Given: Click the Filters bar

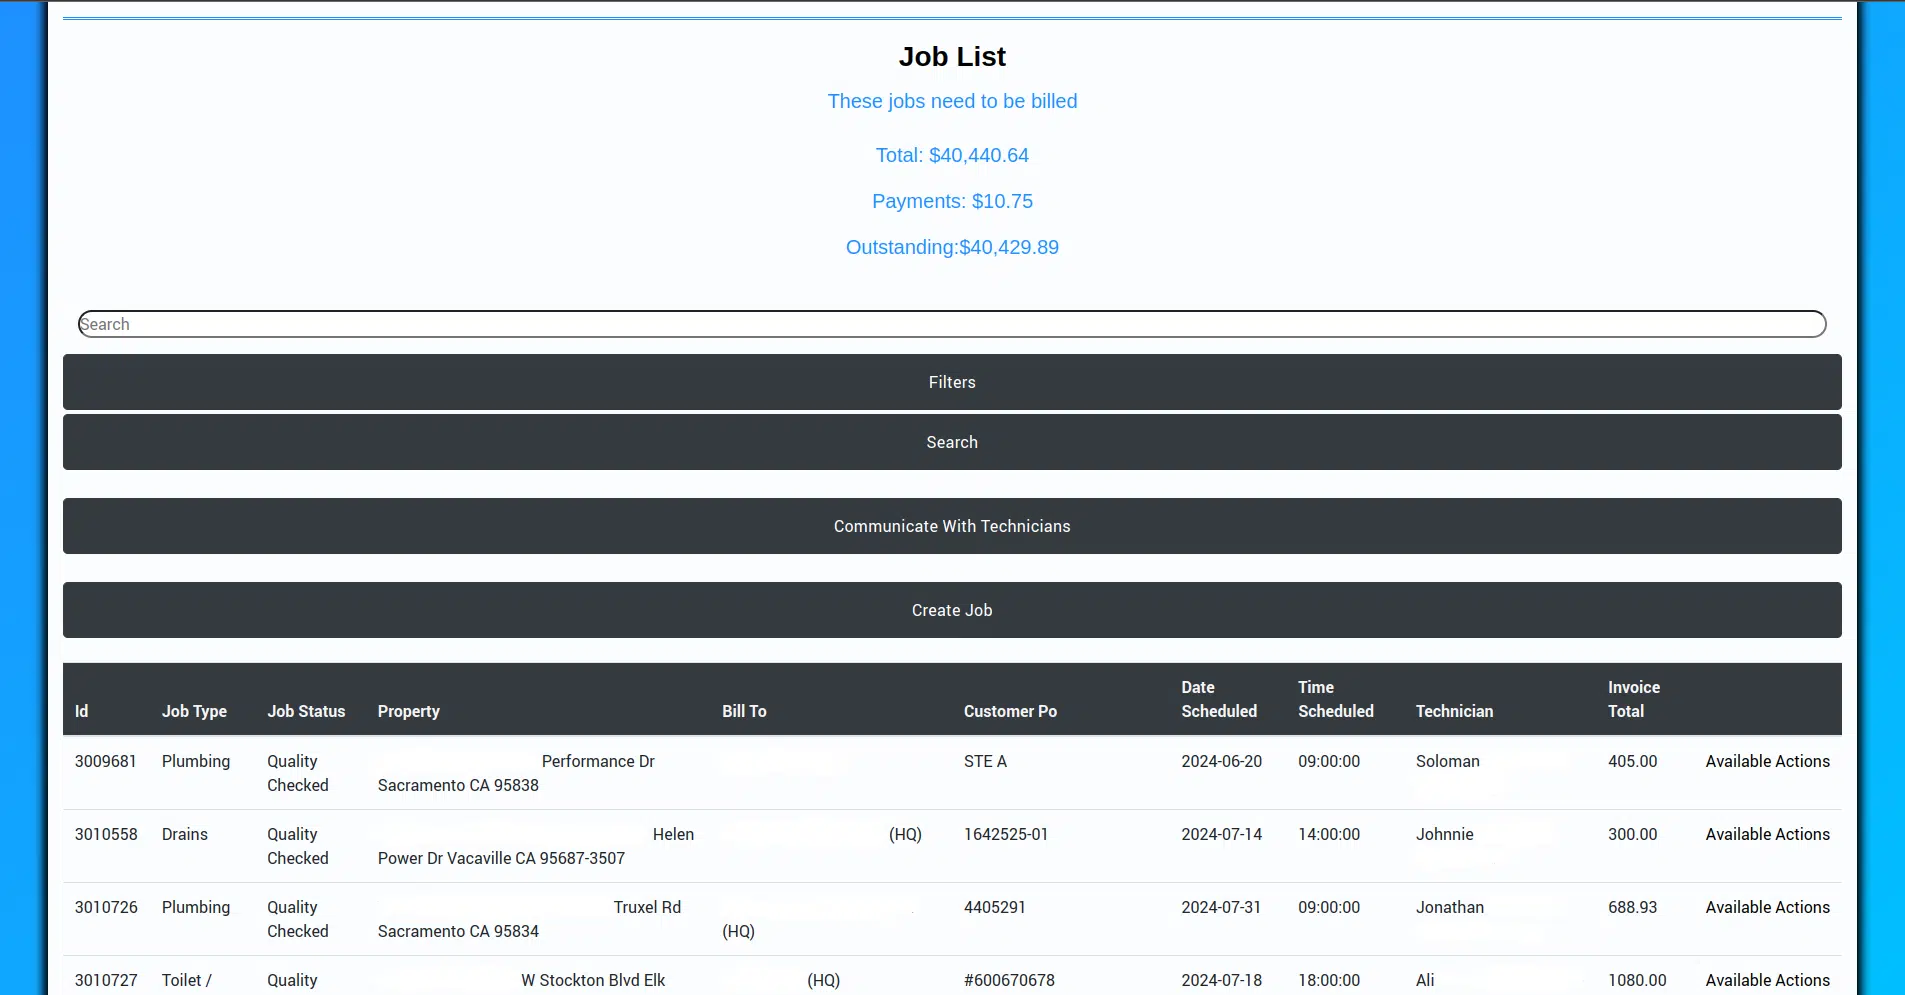Looking at the screenshot, I should pos(951,381).
